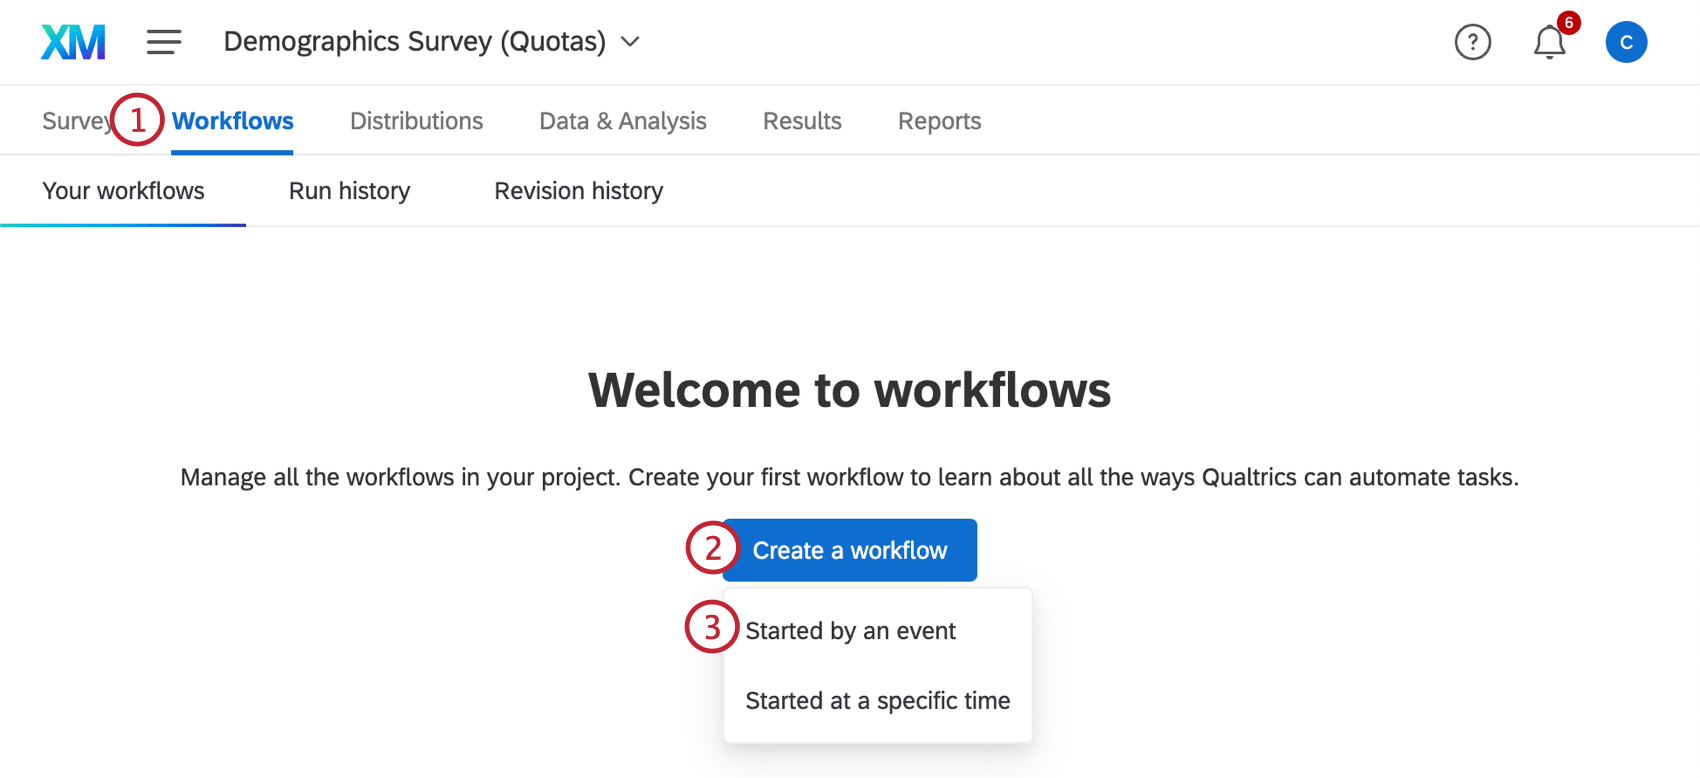
Task: Open the user account avatar
Action: 1626,41
